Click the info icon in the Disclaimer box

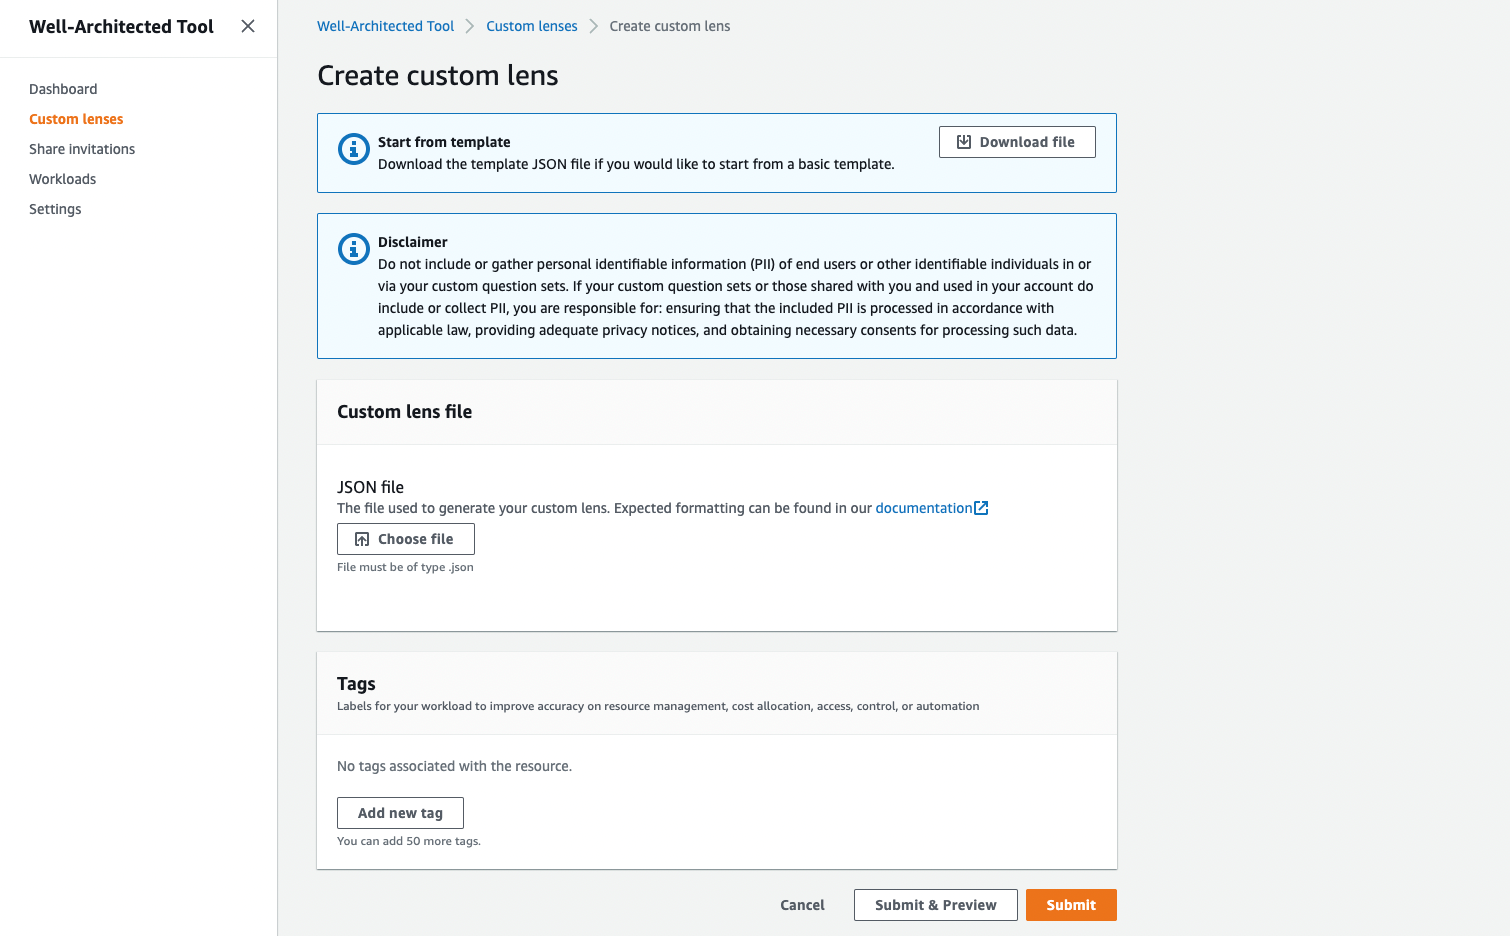353,249
